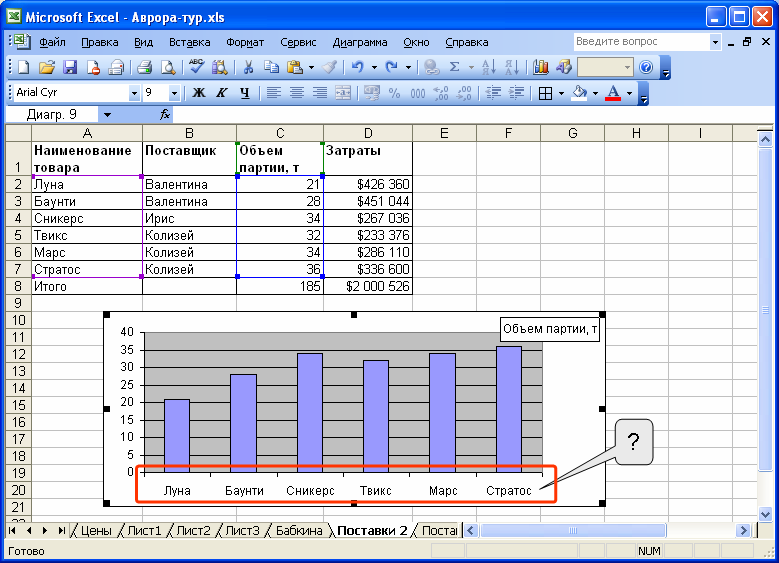The height and width of the screenshot is (563, 779).
Task: Open the font size dropdown
Action: pyautogui.click(x=174, y=93)
